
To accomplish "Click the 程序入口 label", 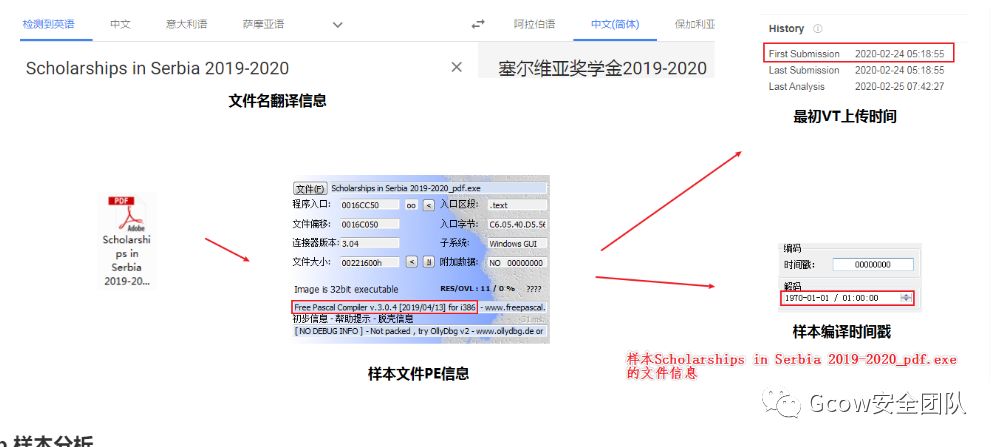I will pos(312,204).
